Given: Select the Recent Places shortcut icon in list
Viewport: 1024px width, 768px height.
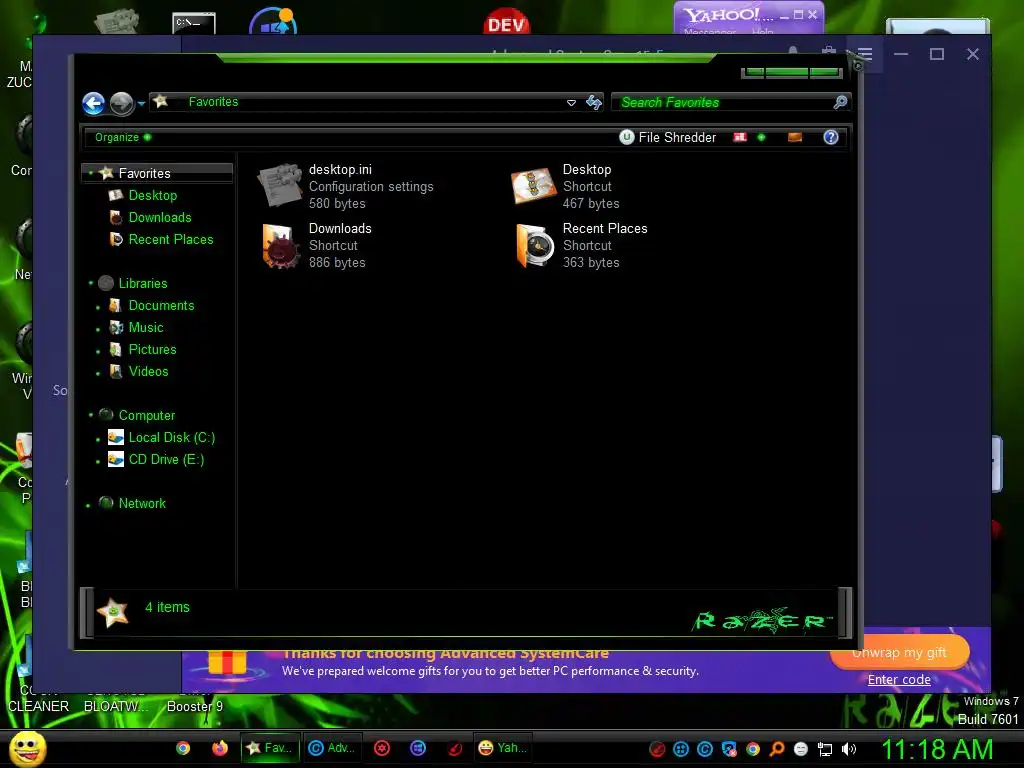Looking at the screenshot, I should click(x=535, y=246).
